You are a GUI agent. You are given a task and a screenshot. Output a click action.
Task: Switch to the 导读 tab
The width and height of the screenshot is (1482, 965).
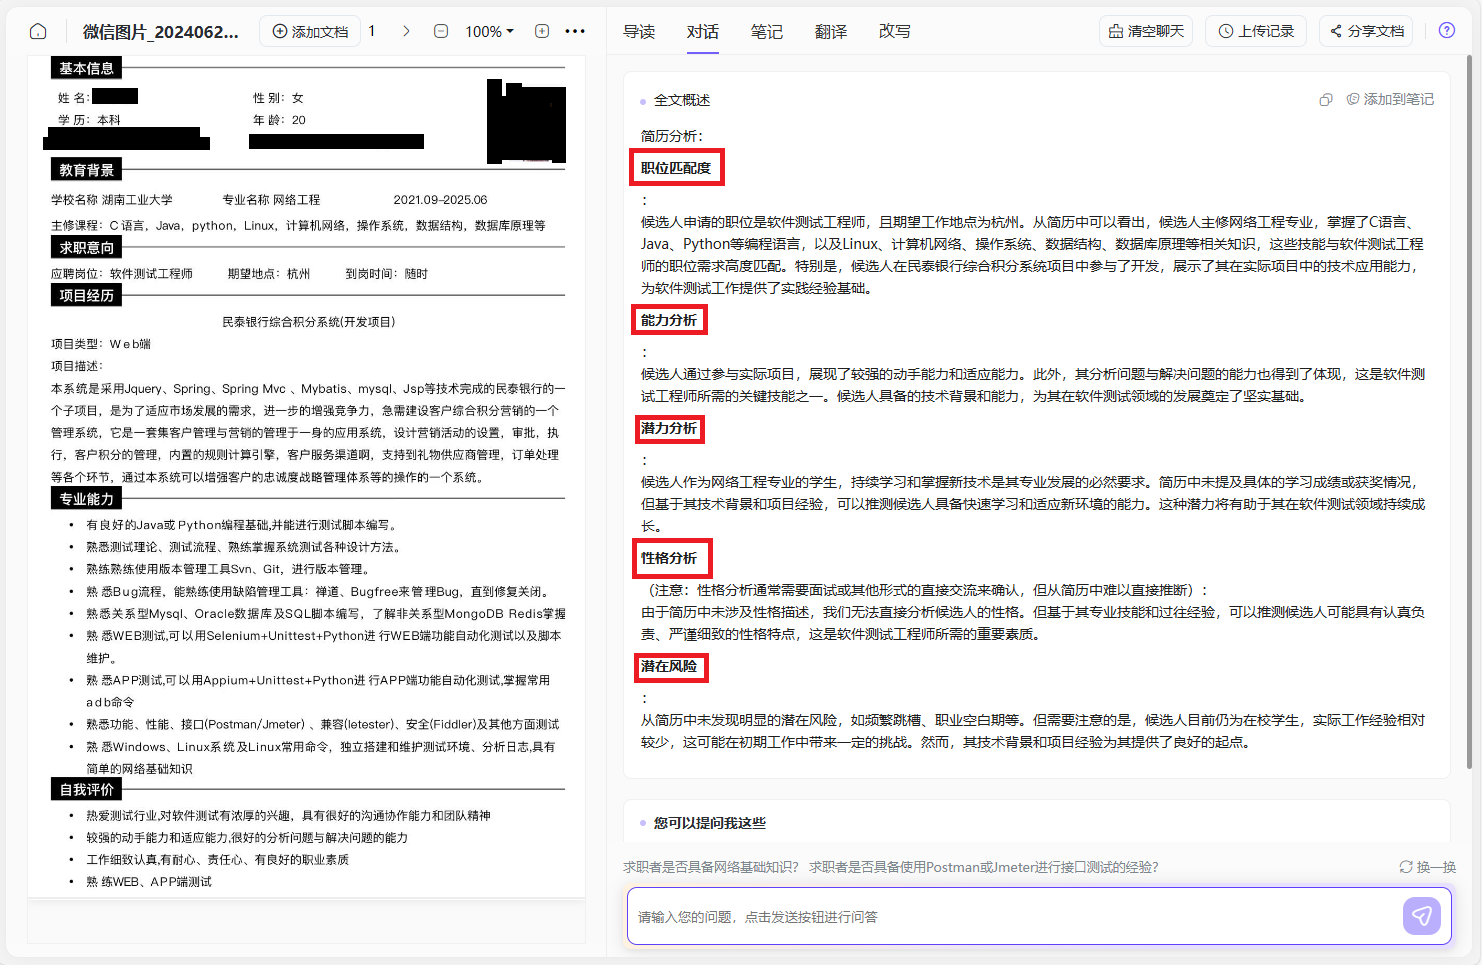(639, 31)
